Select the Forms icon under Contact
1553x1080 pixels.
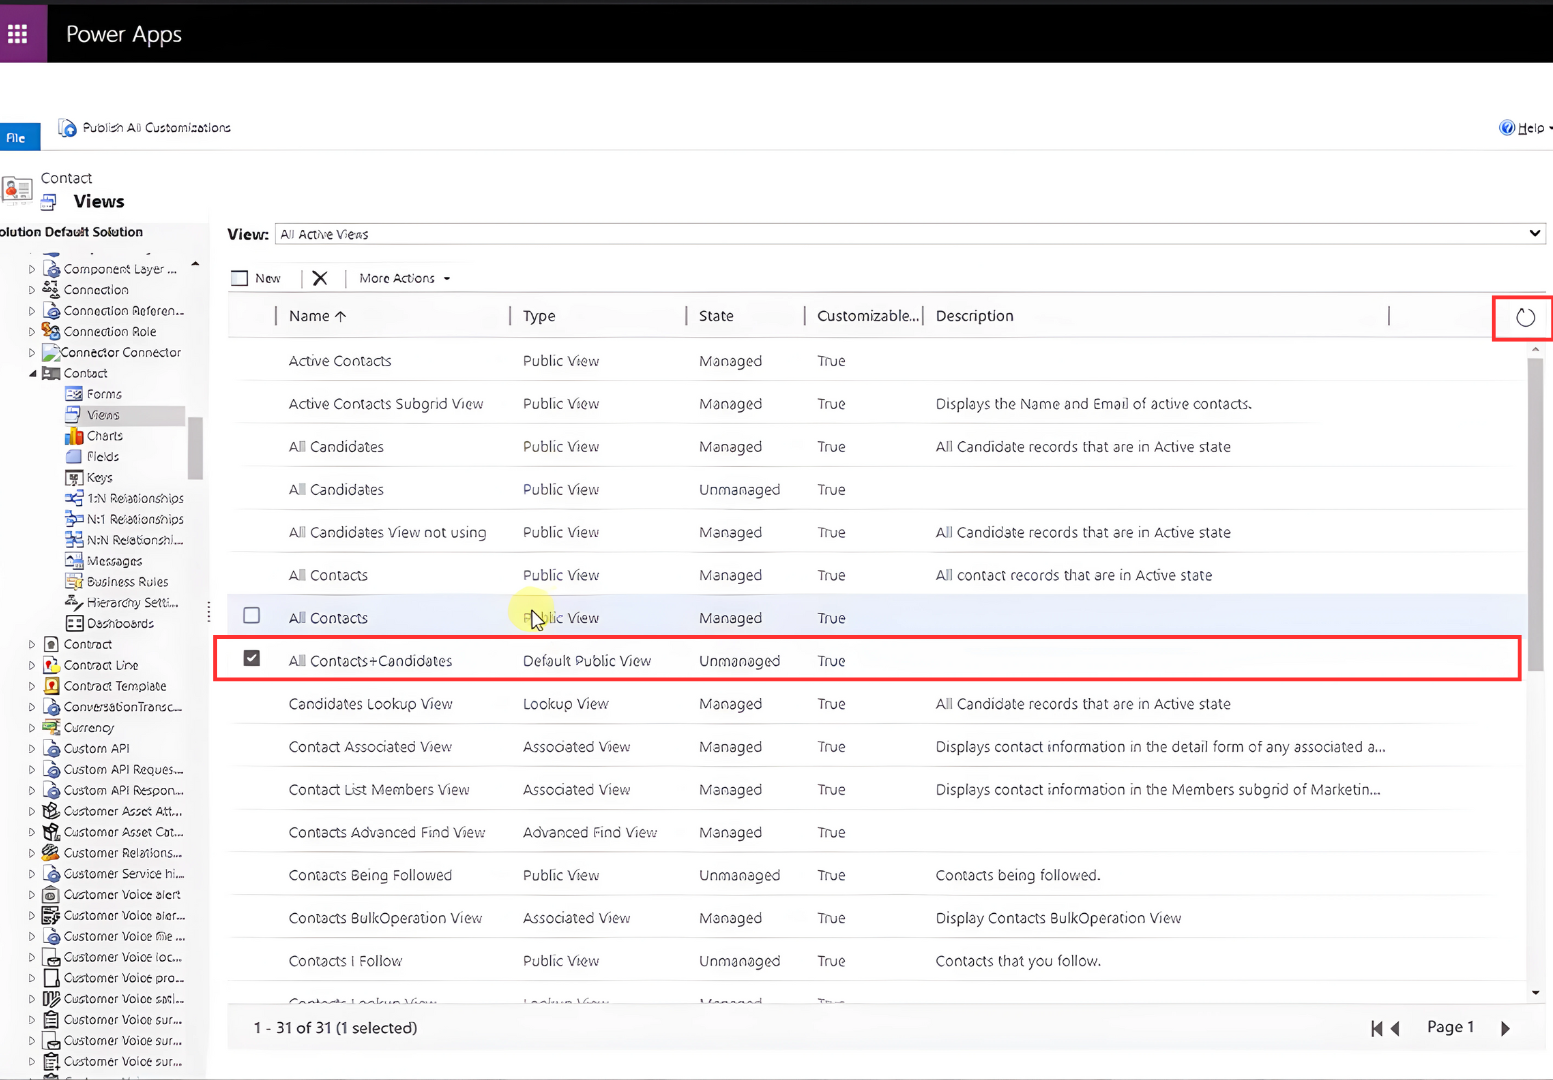pyautogui.click(x=74, y=394)
